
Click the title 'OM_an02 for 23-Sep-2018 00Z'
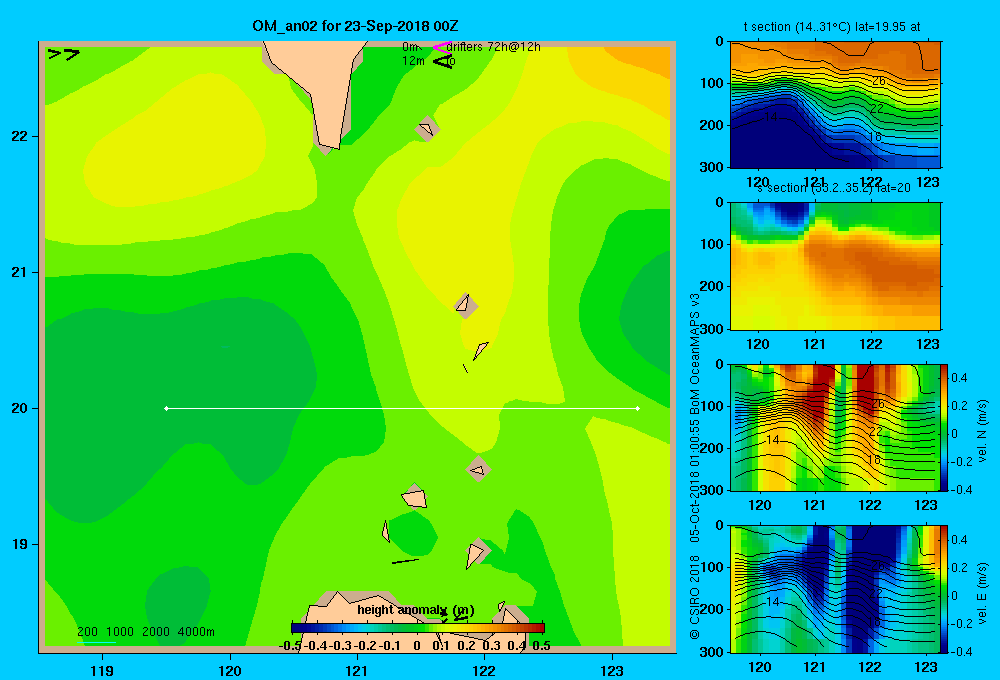point(355,26)
